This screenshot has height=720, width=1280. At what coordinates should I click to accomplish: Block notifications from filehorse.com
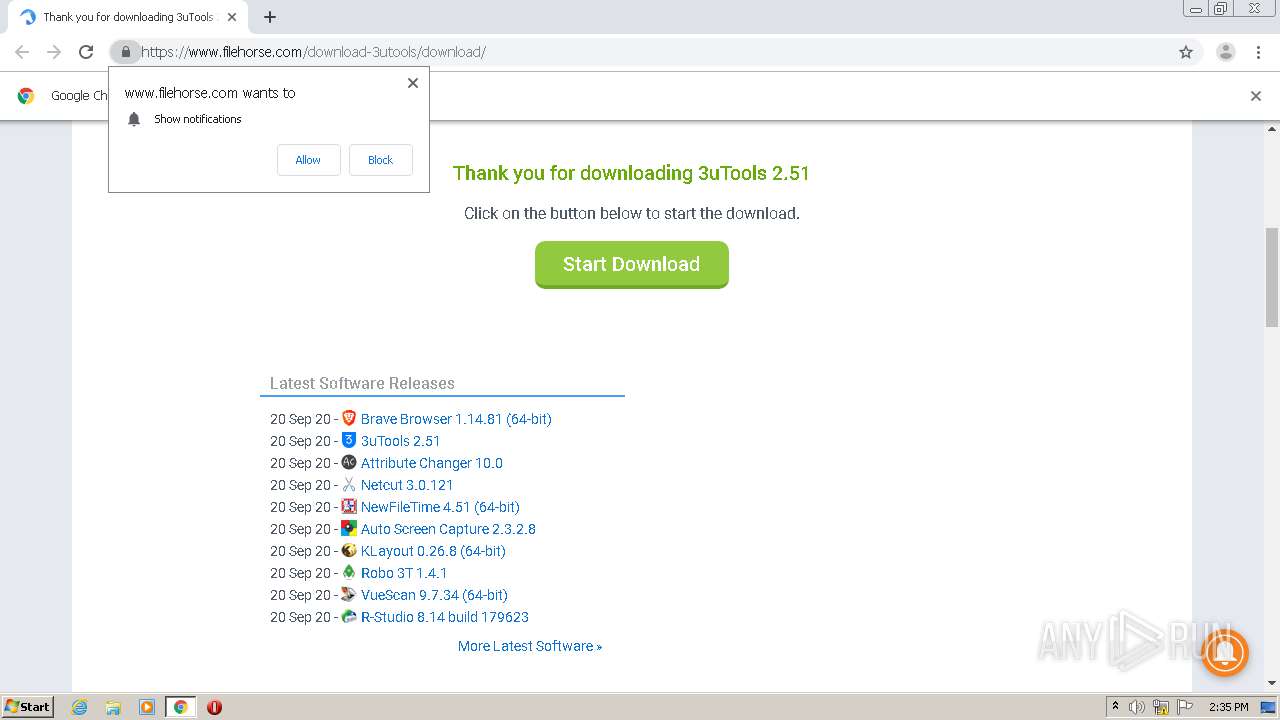pyautogui.click(x=380, y=160)
